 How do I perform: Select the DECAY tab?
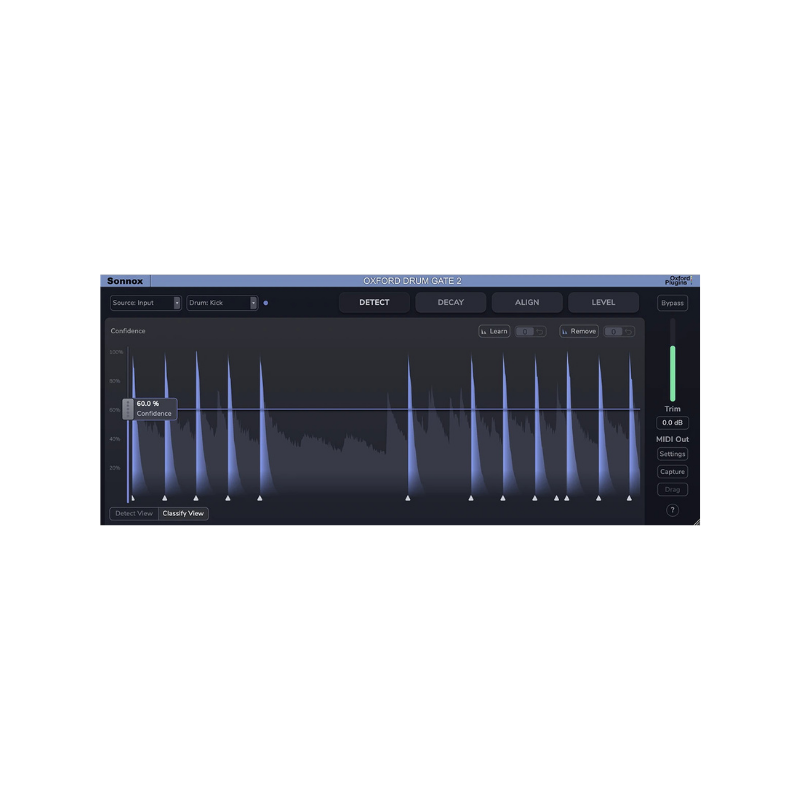(x=450, y=302)
